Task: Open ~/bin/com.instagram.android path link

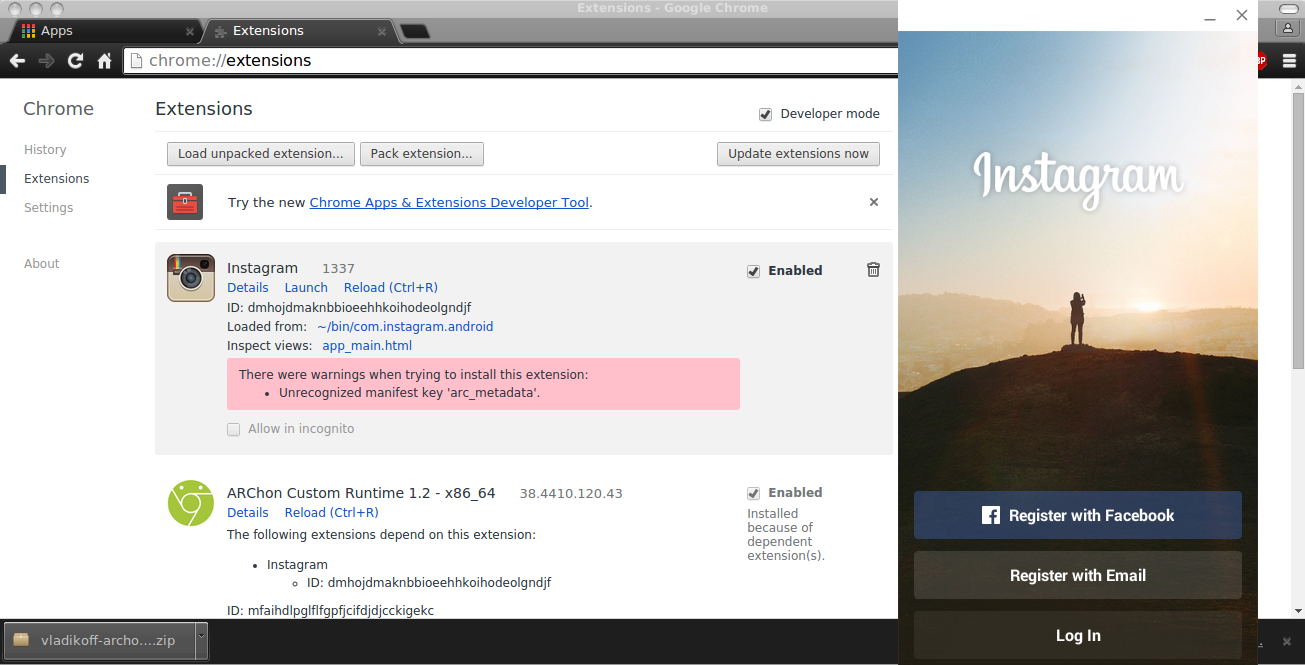Action: click(405, 327)
